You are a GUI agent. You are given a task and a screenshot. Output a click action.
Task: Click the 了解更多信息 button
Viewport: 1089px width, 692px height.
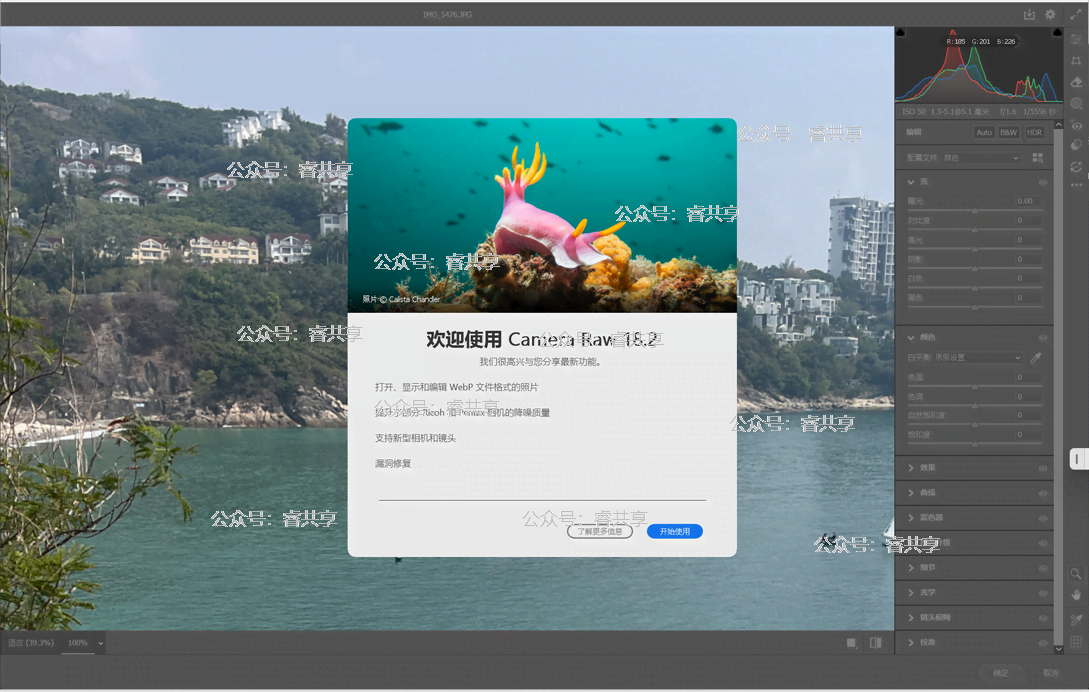pos(600,531)
